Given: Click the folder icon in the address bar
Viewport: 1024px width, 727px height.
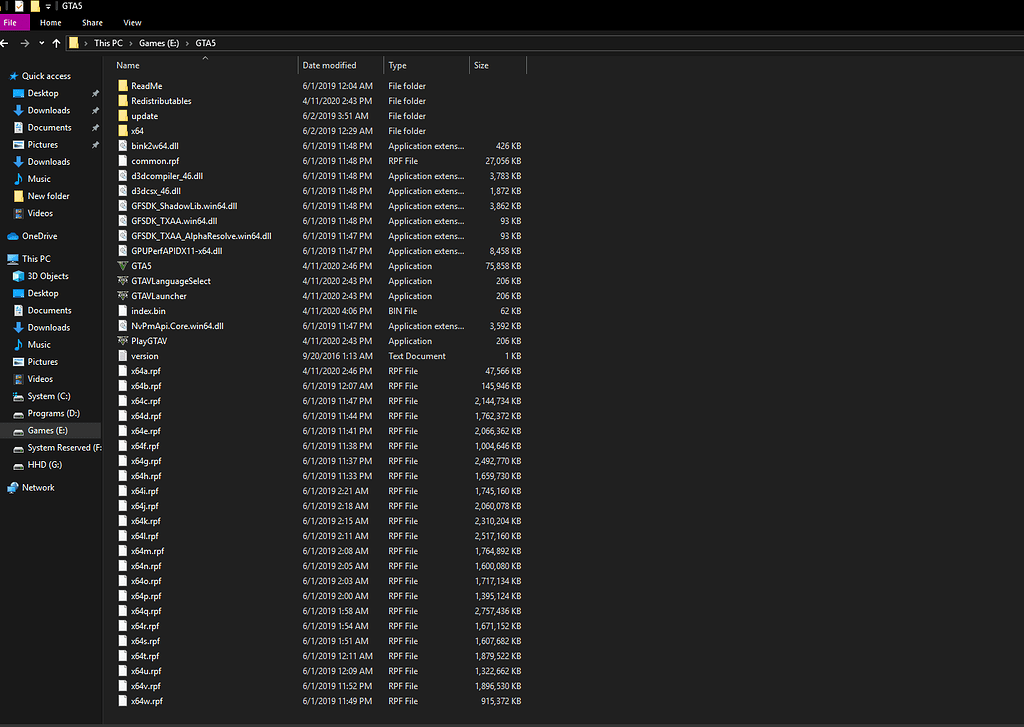Looking at the screenshot, I should (x=75, y=42).
